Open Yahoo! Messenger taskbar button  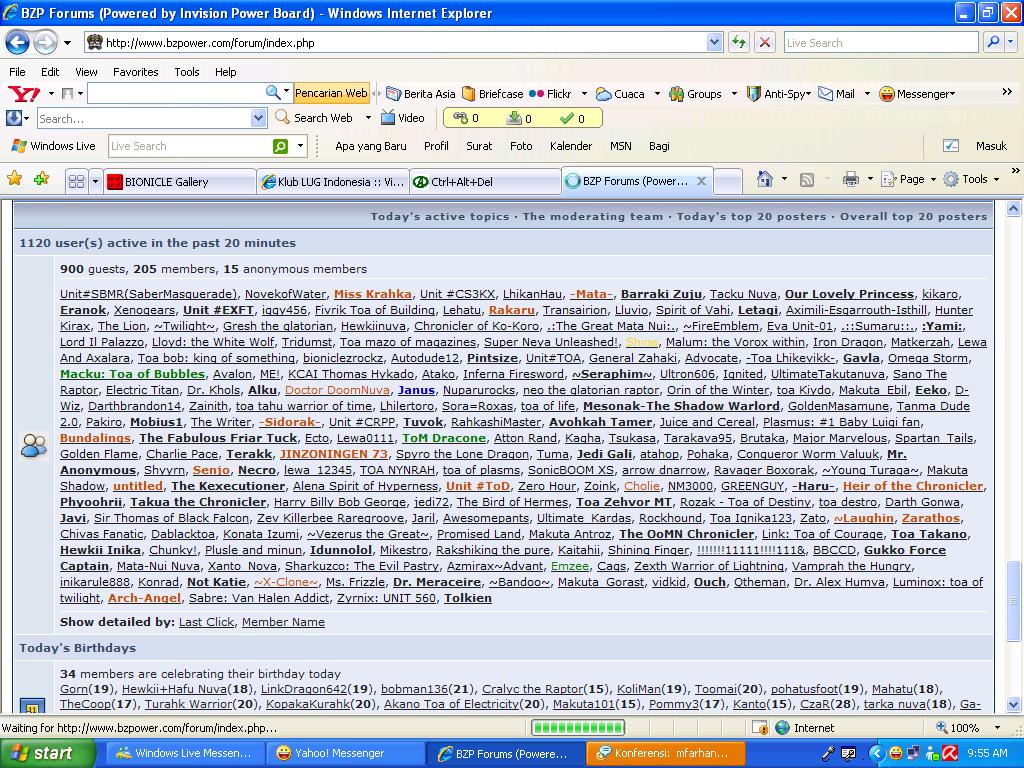[345, 753]
